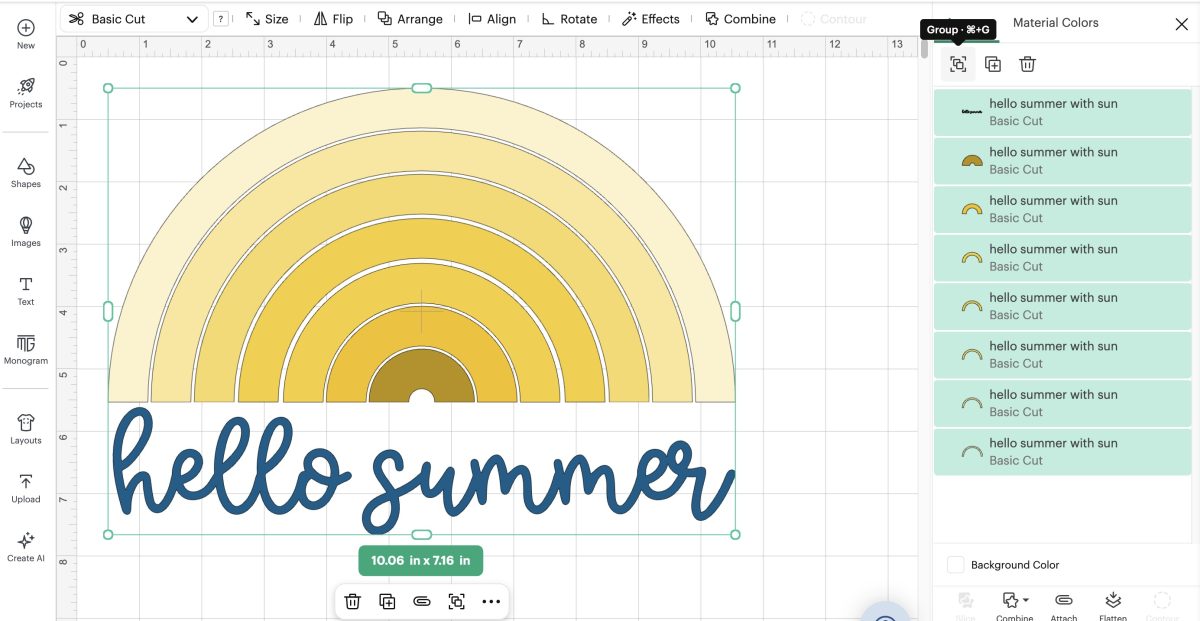Viewport: 1200px width, 621px height.
Task: Expand the Basic Cut operation dropdown
Action: click(134, 19)
